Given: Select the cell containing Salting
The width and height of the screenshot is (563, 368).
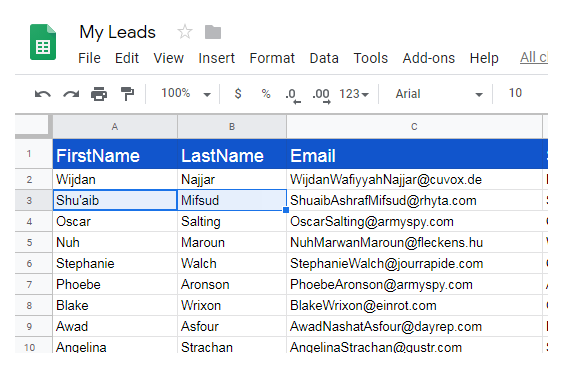Looking at the screenshot, I should pyautogui.click(x=232, y=221).
